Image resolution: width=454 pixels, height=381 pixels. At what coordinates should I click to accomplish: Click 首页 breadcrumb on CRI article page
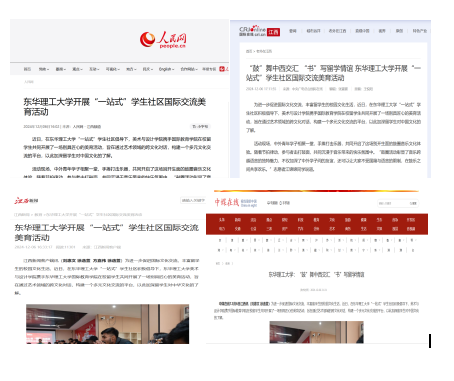point(249,51)
